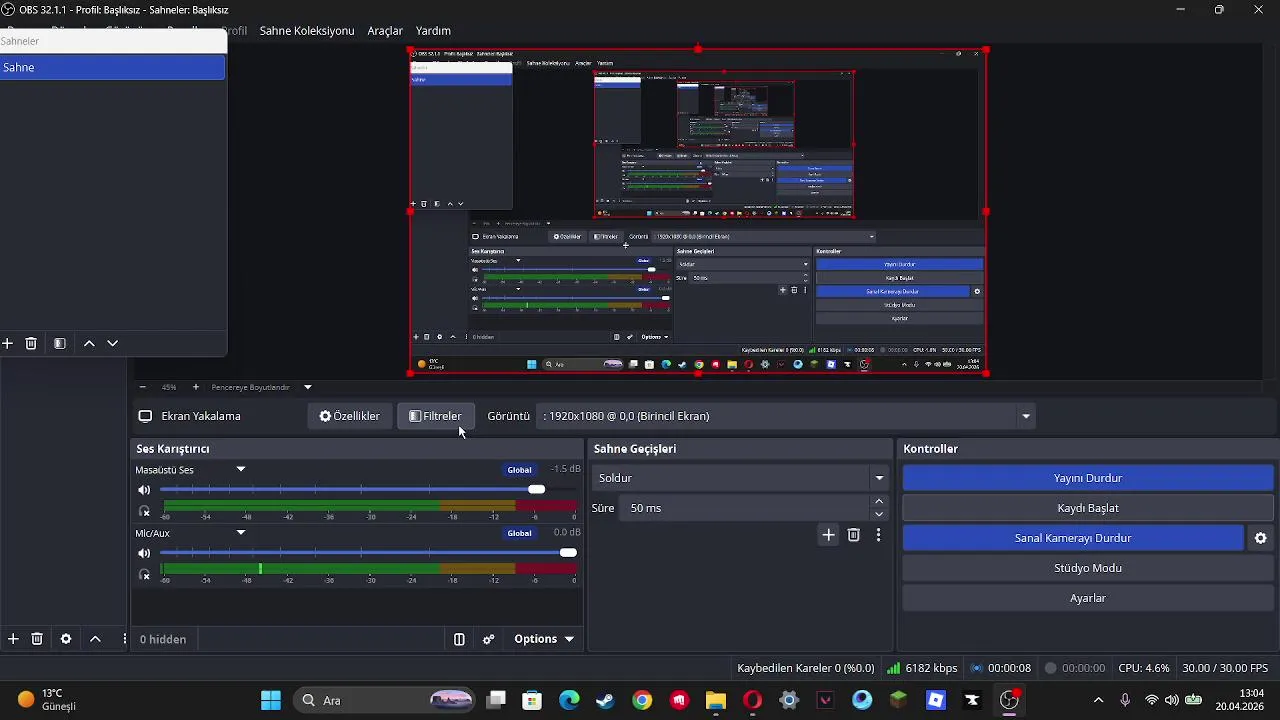The width and height of the screenshot is (1280, 720).
Task: Open Microsoft Edge from the taskbar
Action: coord(569,700)
